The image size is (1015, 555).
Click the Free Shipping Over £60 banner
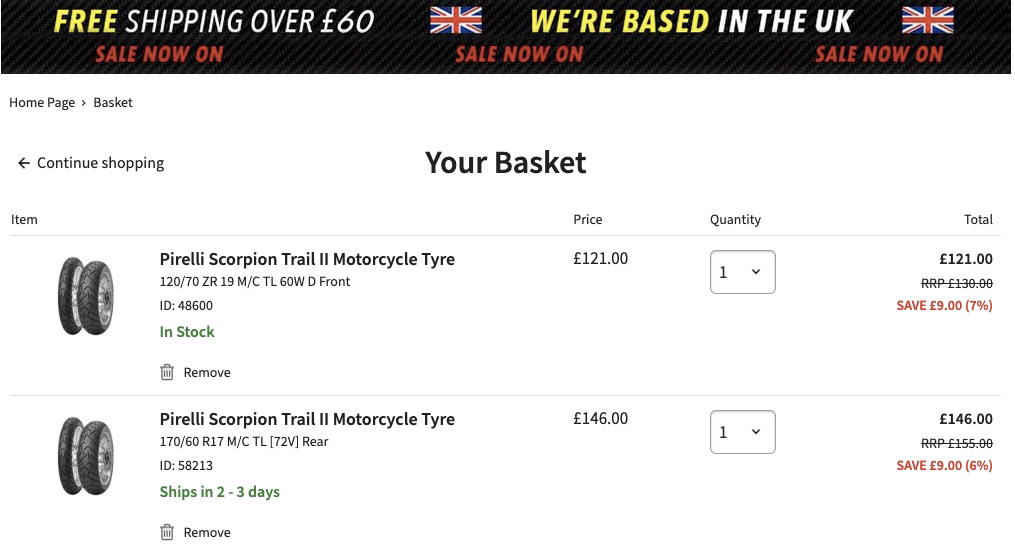(214, 21)
